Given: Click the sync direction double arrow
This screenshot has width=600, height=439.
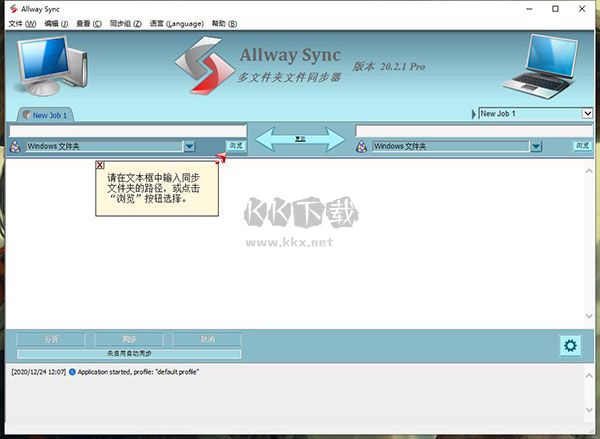Looking at the screenshot, I should click(x=300, y=139).
